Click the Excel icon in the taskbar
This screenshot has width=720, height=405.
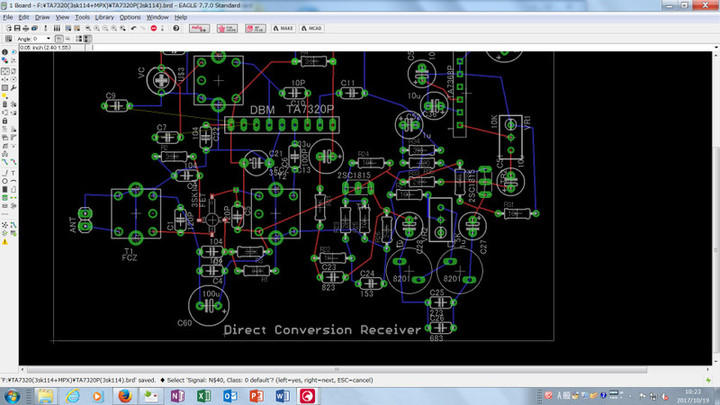click(x=202, y=396)
